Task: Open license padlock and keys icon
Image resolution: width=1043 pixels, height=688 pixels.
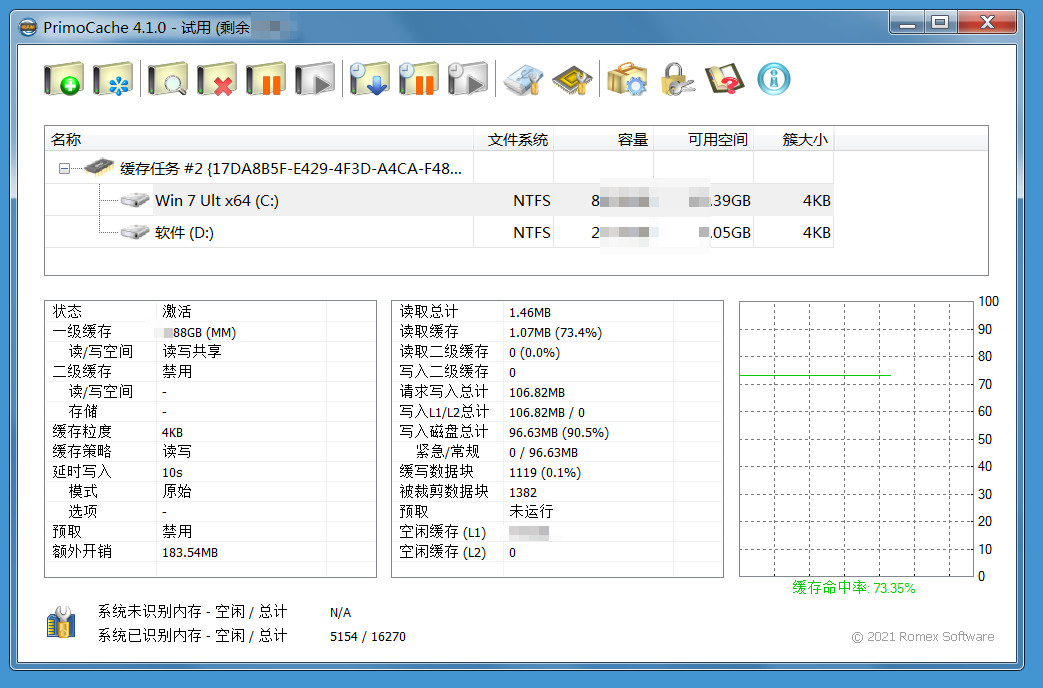Action: click(677, 79)
